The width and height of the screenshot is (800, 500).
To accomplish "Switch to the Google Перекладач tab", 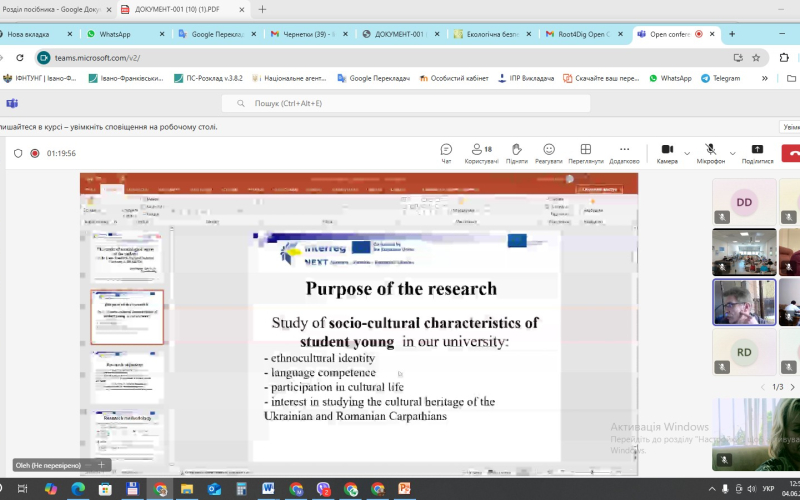I will (217, 34).
